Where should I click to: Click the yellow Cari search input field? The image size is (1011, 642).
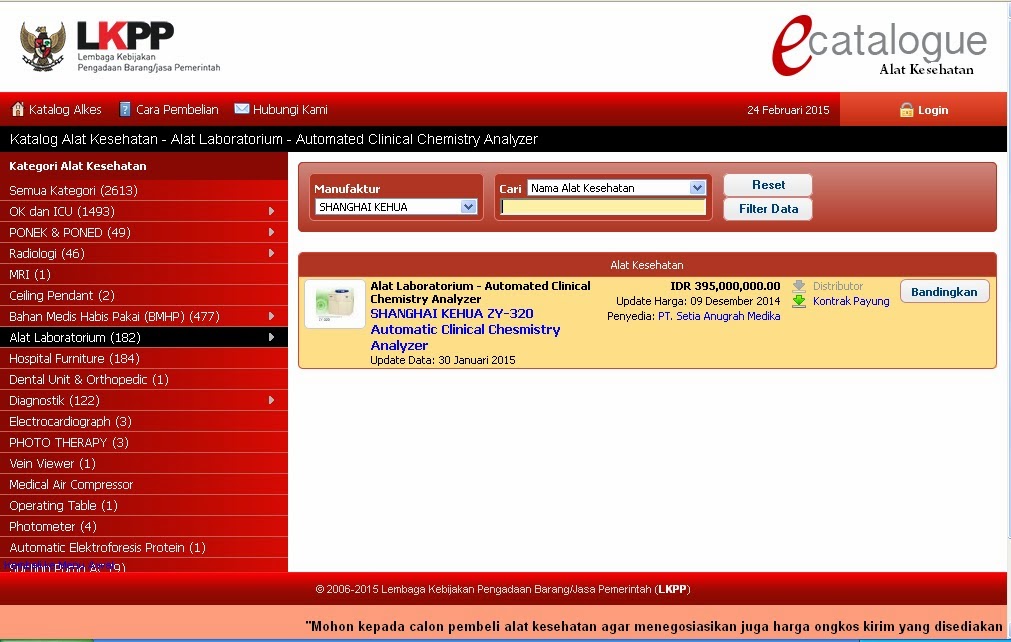click(604, 207)
